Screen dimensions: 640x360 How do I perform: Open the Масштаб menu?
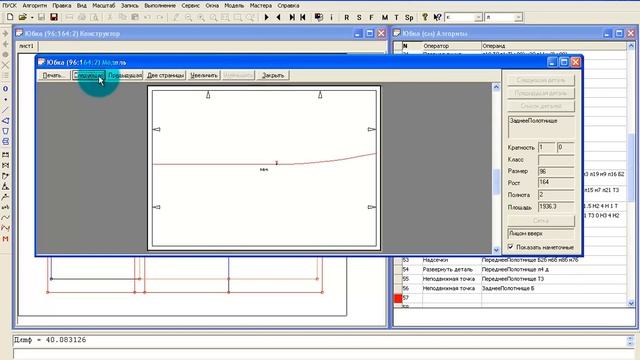[104, 5]
